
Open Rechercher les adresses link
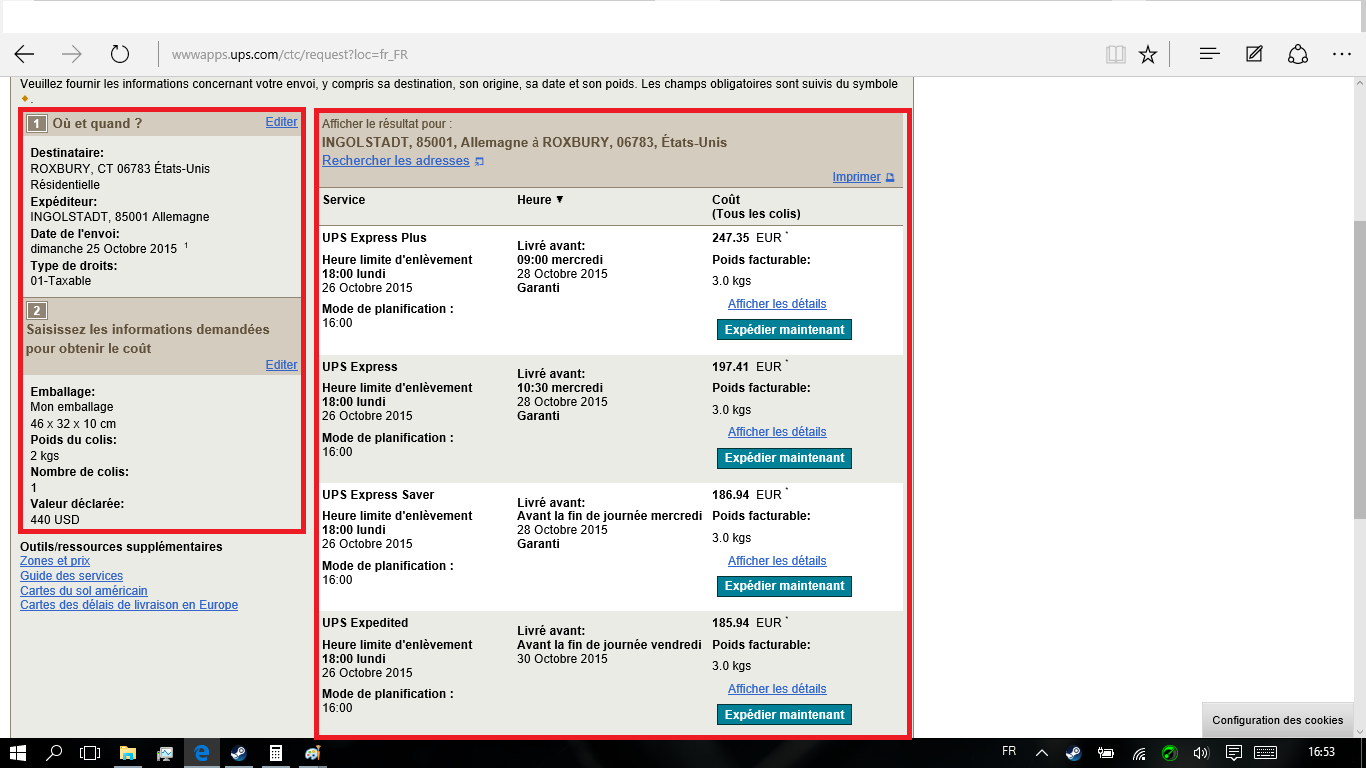coord(395,161)
